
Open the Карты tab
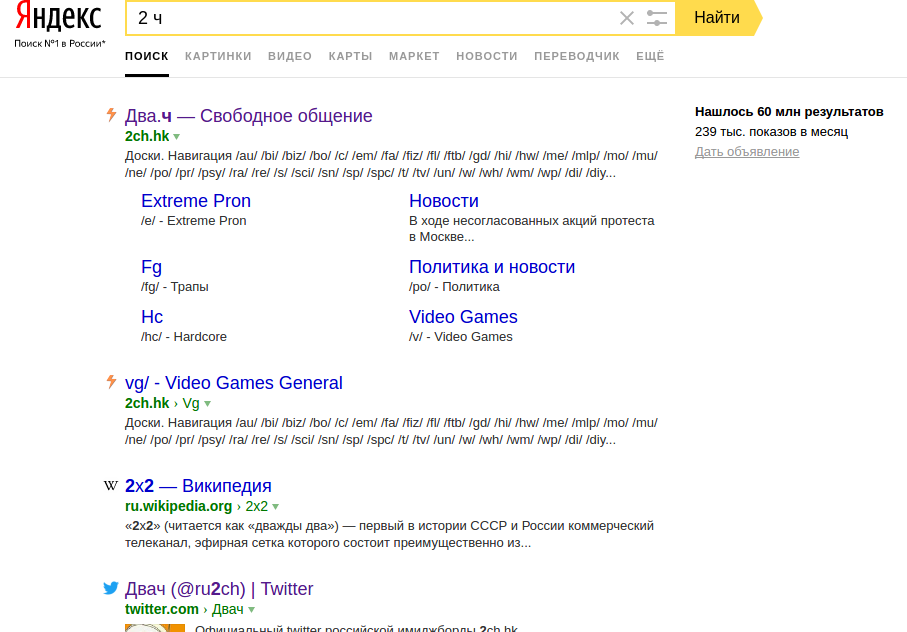pos(351,56)
